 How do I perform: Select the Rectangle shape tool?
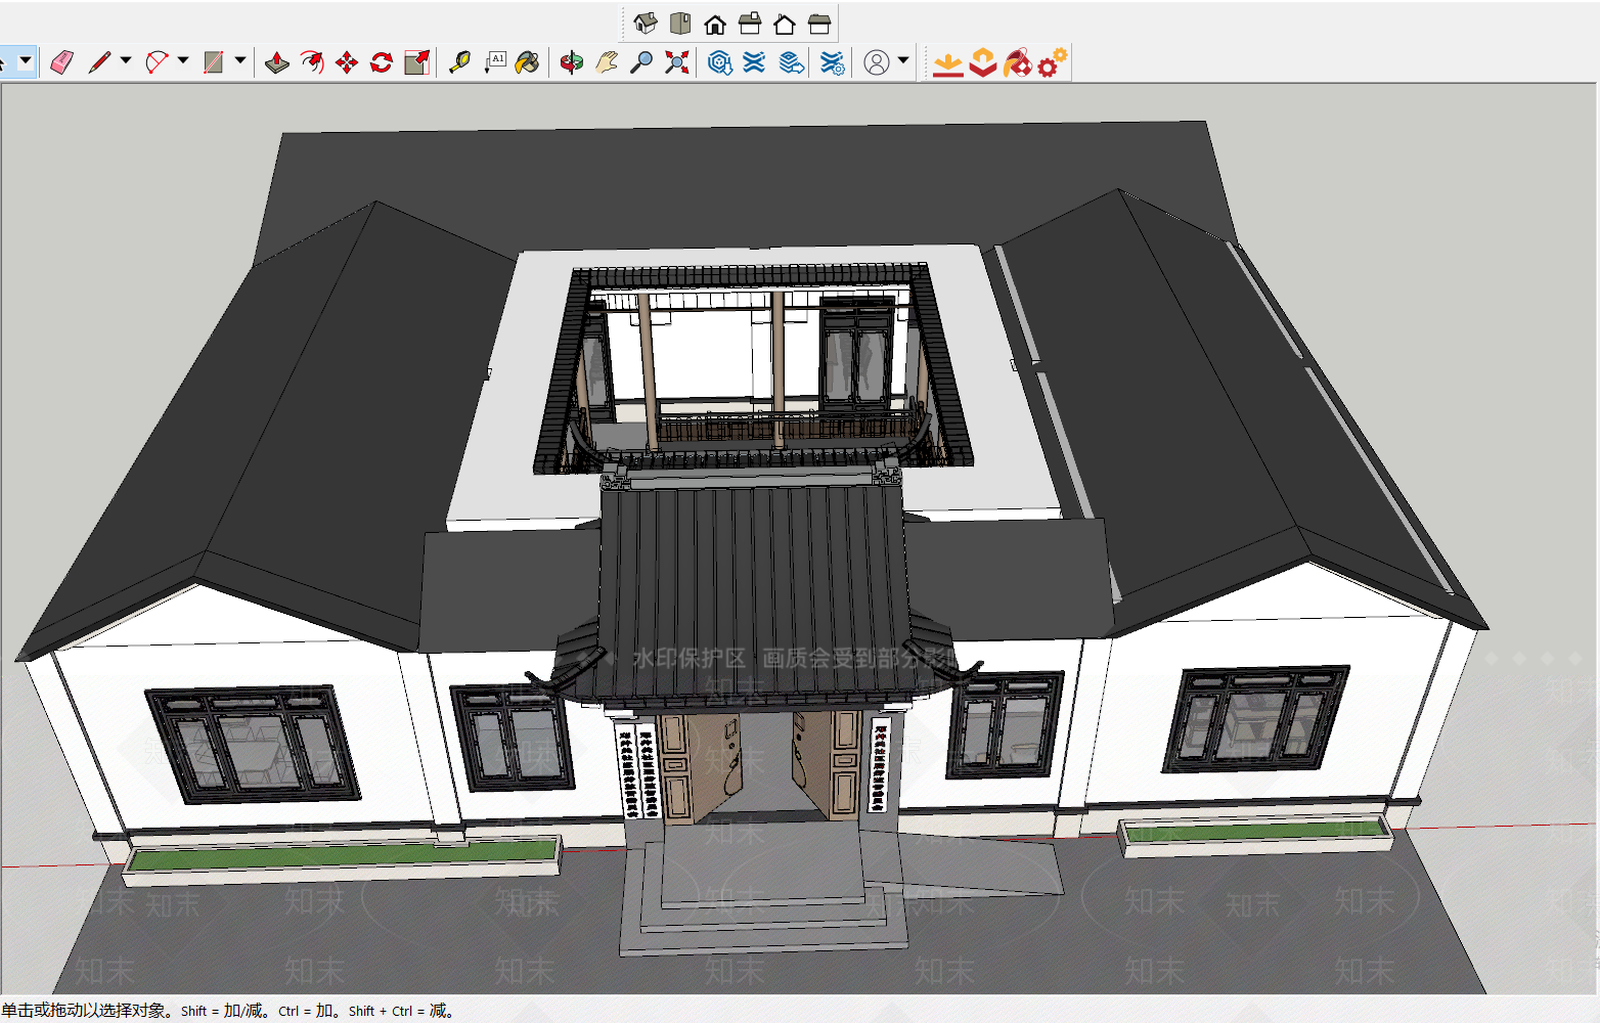pos(213,62)
